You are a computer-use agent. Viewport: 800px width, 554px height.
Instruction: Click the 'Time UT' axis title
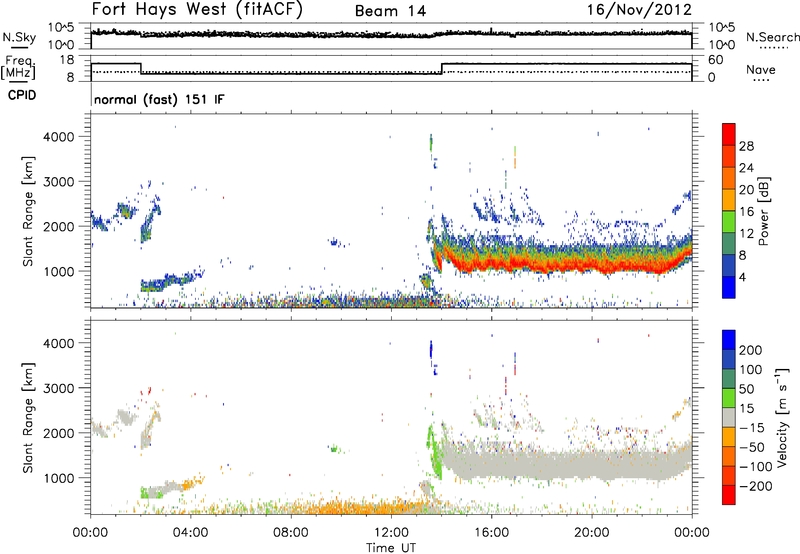(391, 548)
